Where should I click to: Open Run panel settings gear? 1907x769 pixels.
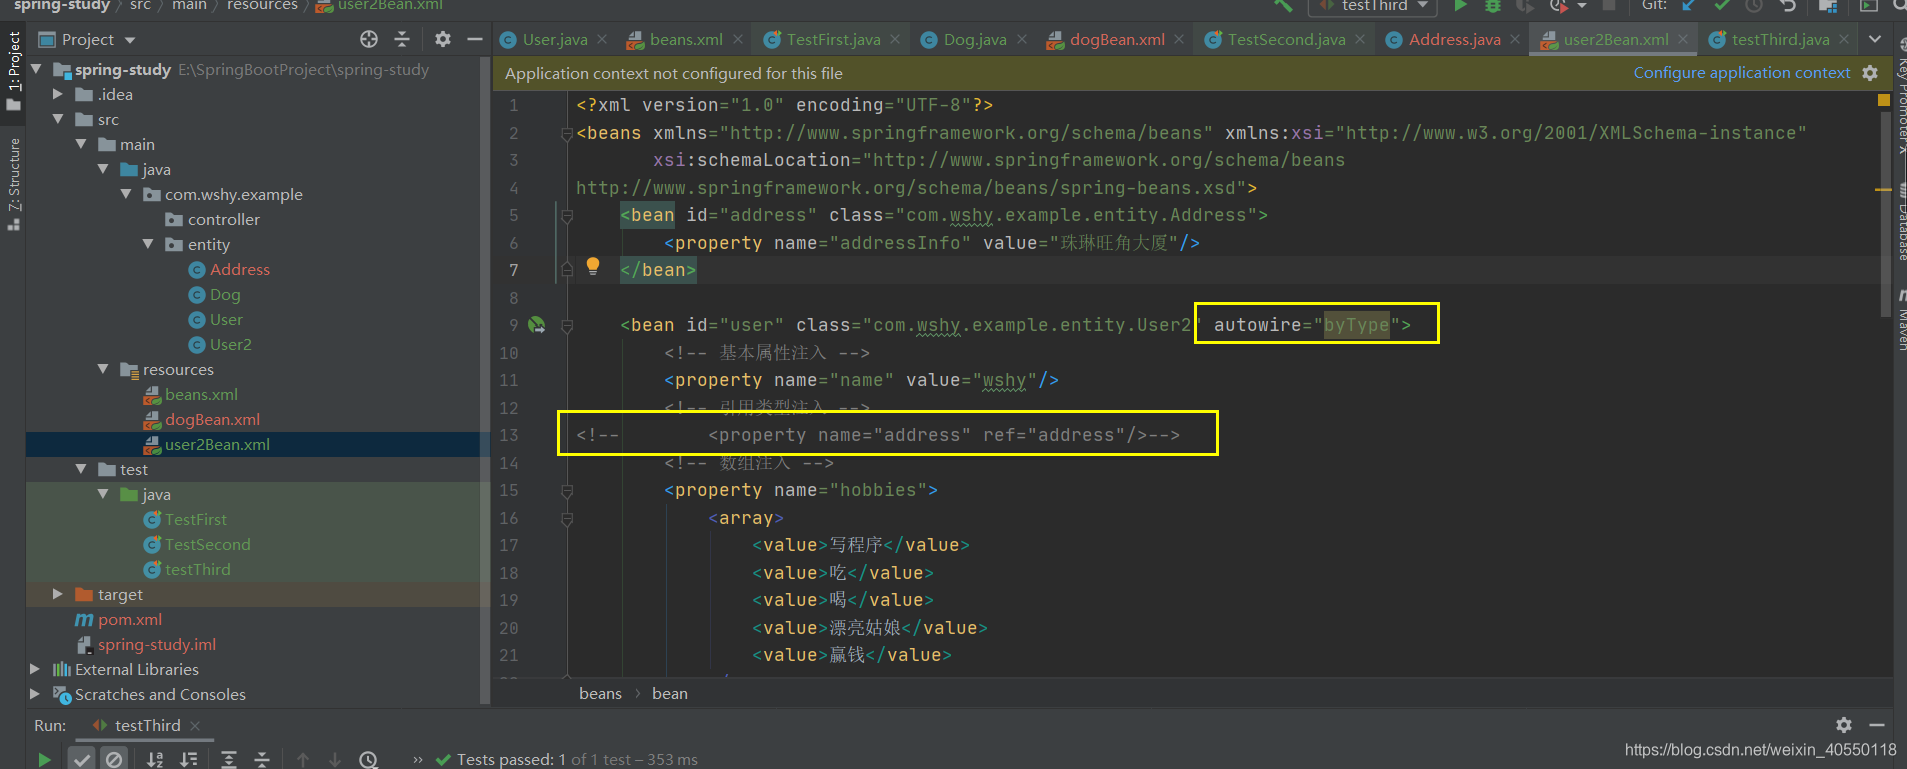pyautogui.click(x=1844, y=725)
